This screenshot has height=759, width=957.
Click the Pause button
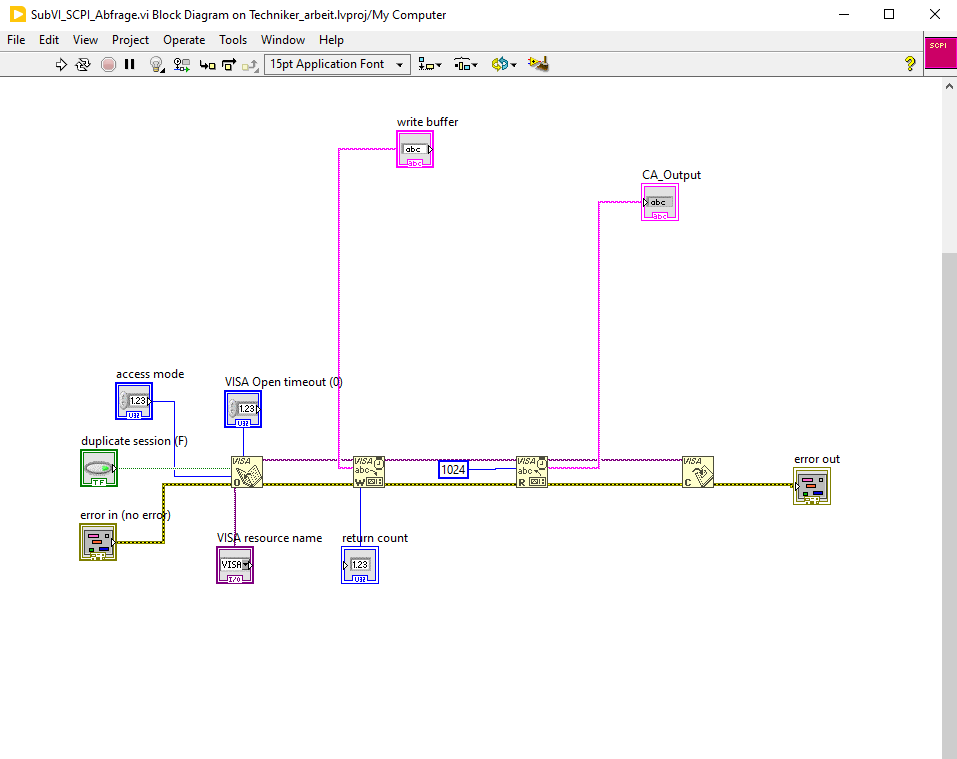tap(129, 64)
